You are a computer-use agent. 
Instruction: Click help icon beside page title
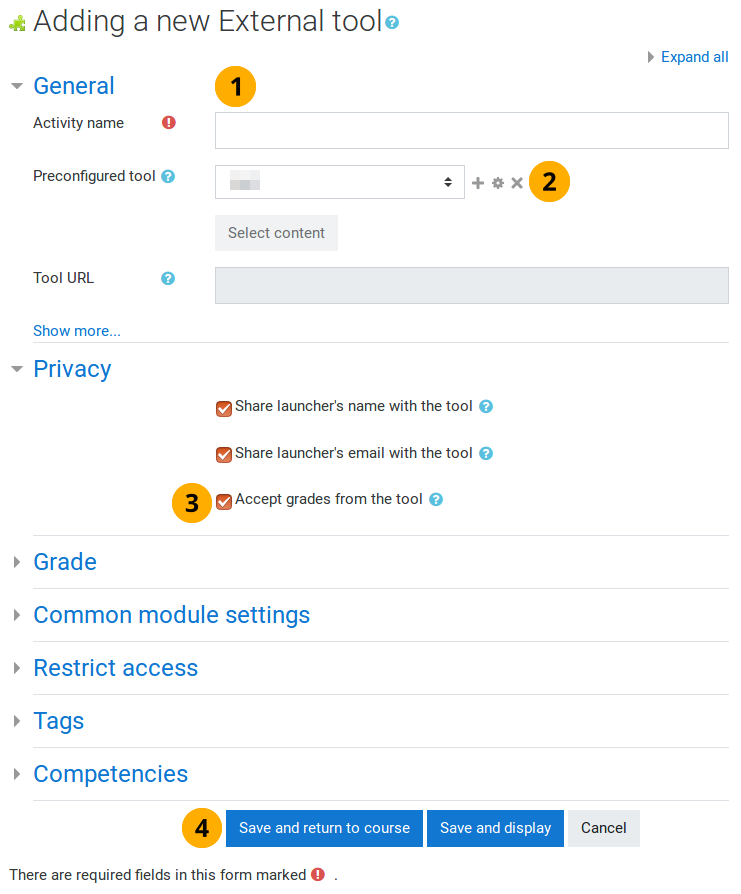[392, 22]
